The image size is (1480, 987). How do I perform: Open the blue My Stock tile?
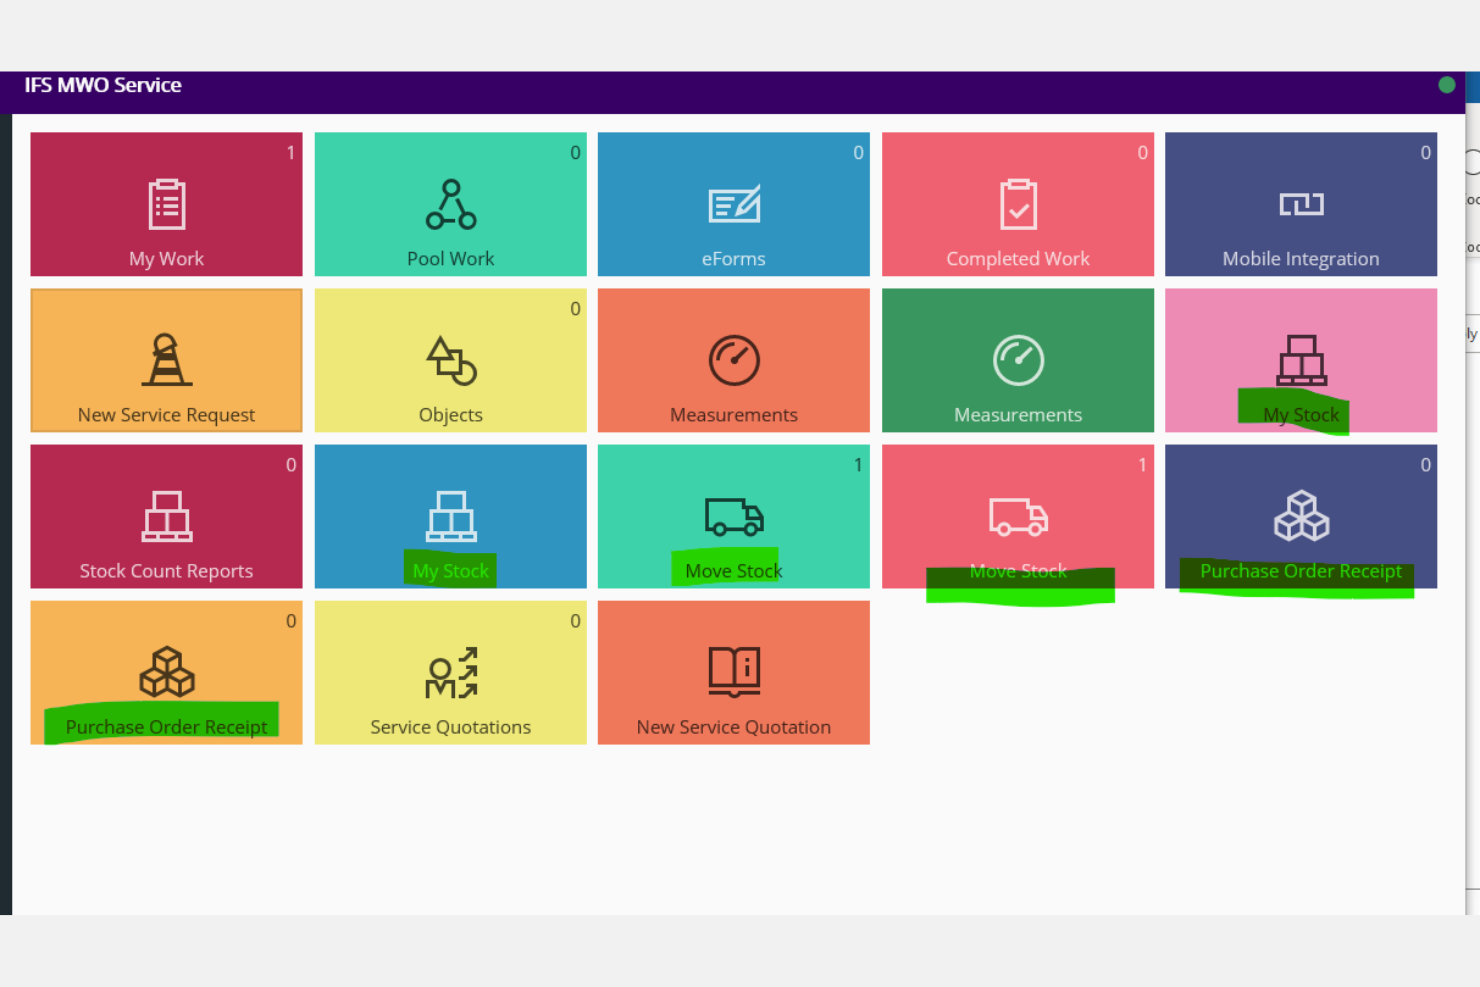(x=450, y=517)
